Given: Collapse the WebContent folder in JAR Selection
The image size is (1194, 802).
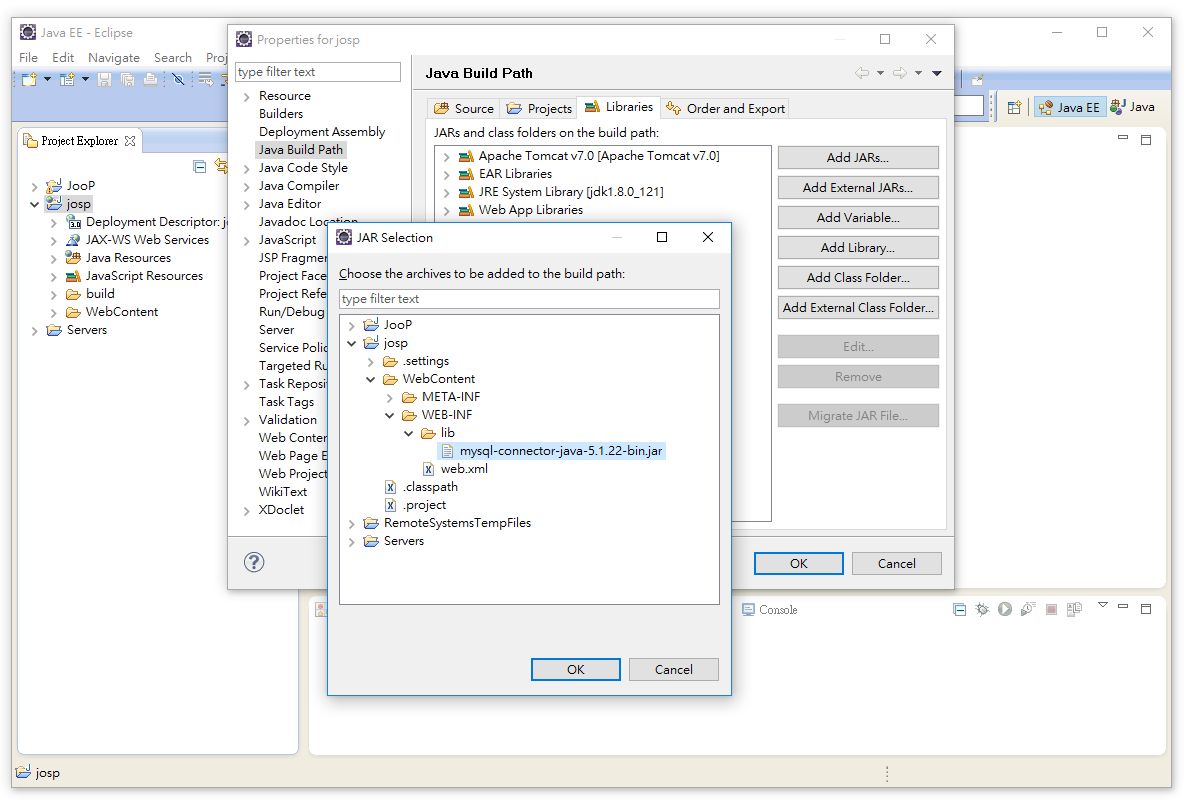Looking at the screenshot, I should 371,380.
